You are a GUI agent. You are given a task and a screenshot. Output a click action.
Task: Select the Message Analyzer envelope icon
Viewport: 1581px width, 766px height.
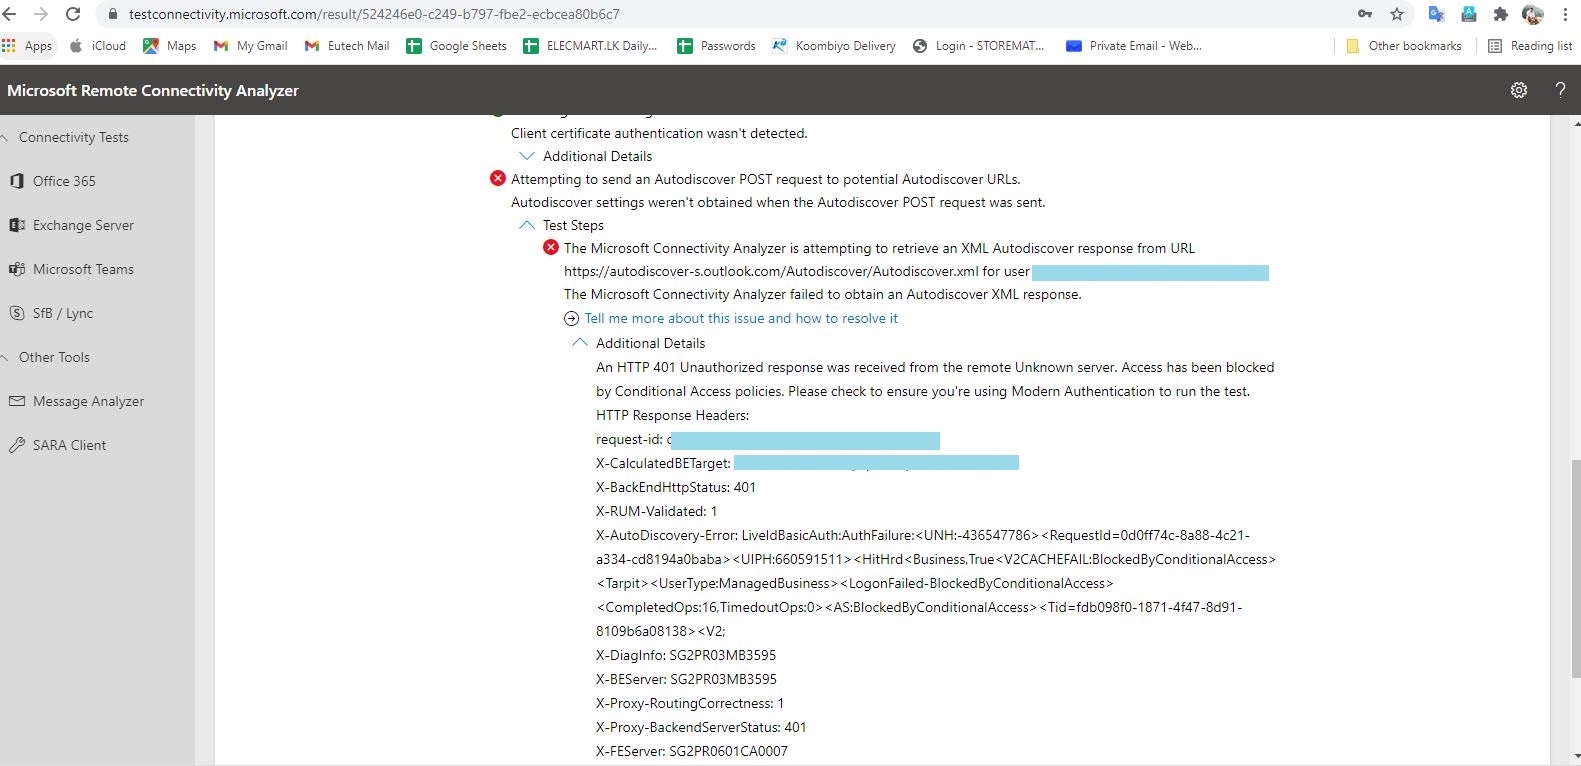(x=17, y=401)
